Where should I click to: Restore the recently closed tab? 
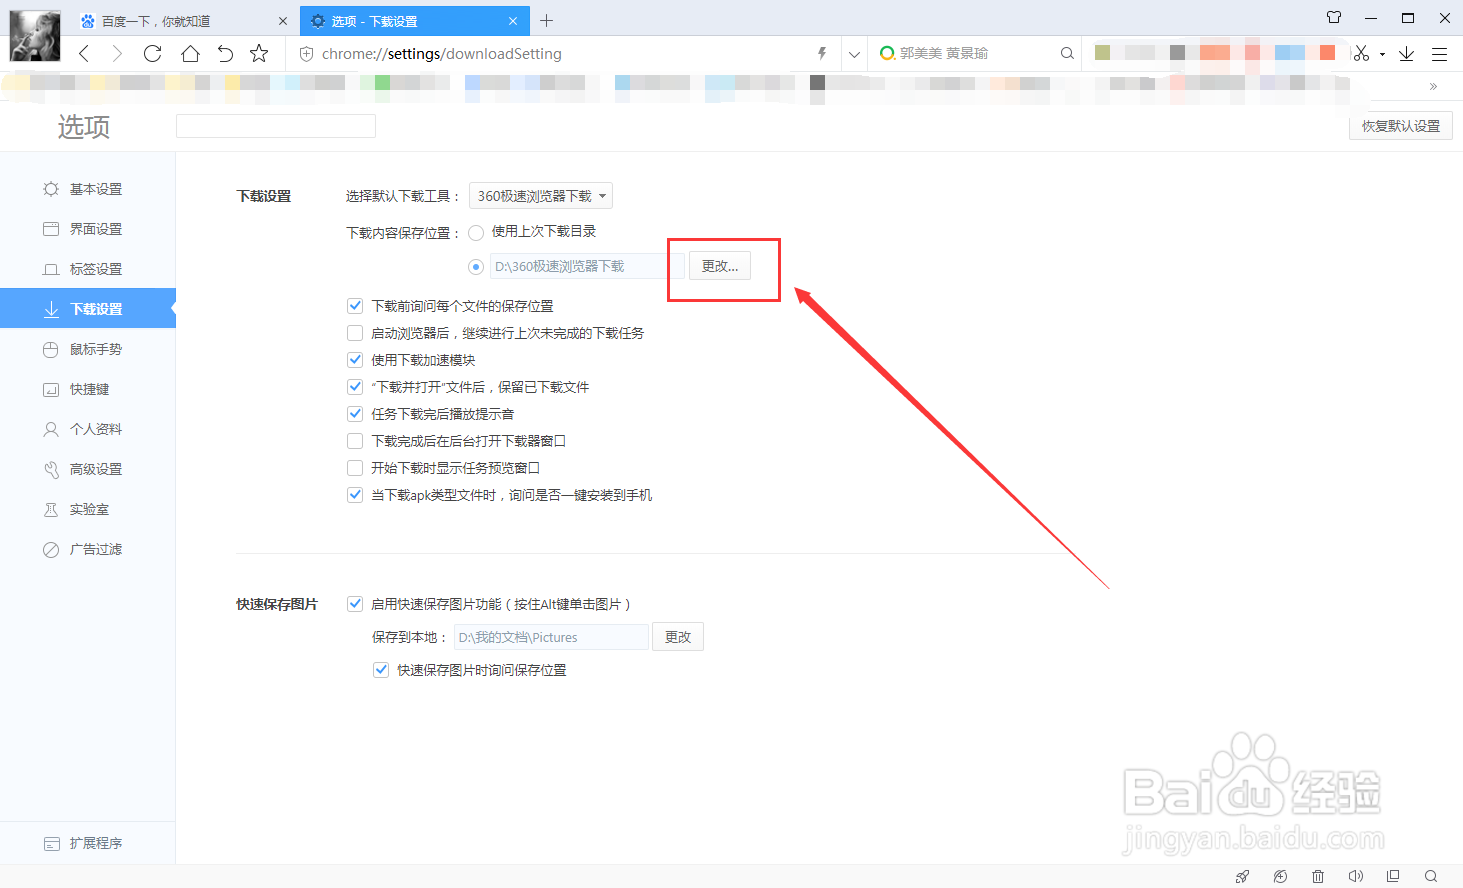point(225,54)
